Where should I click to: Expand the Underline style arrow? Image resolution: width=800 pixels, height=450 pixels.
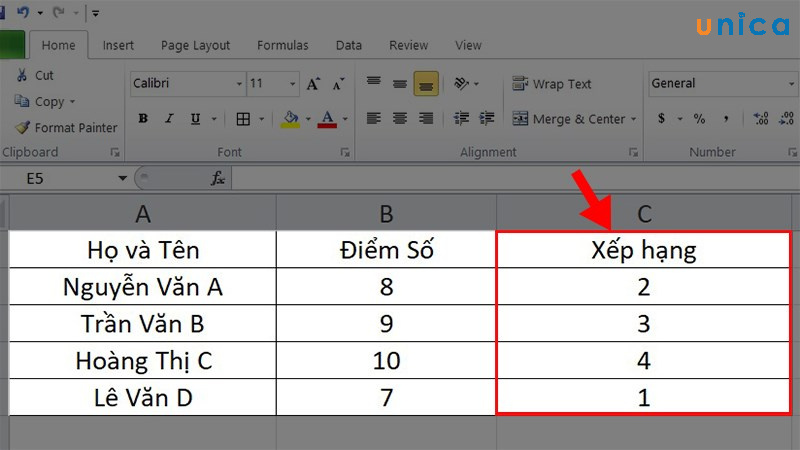point(214,119)
